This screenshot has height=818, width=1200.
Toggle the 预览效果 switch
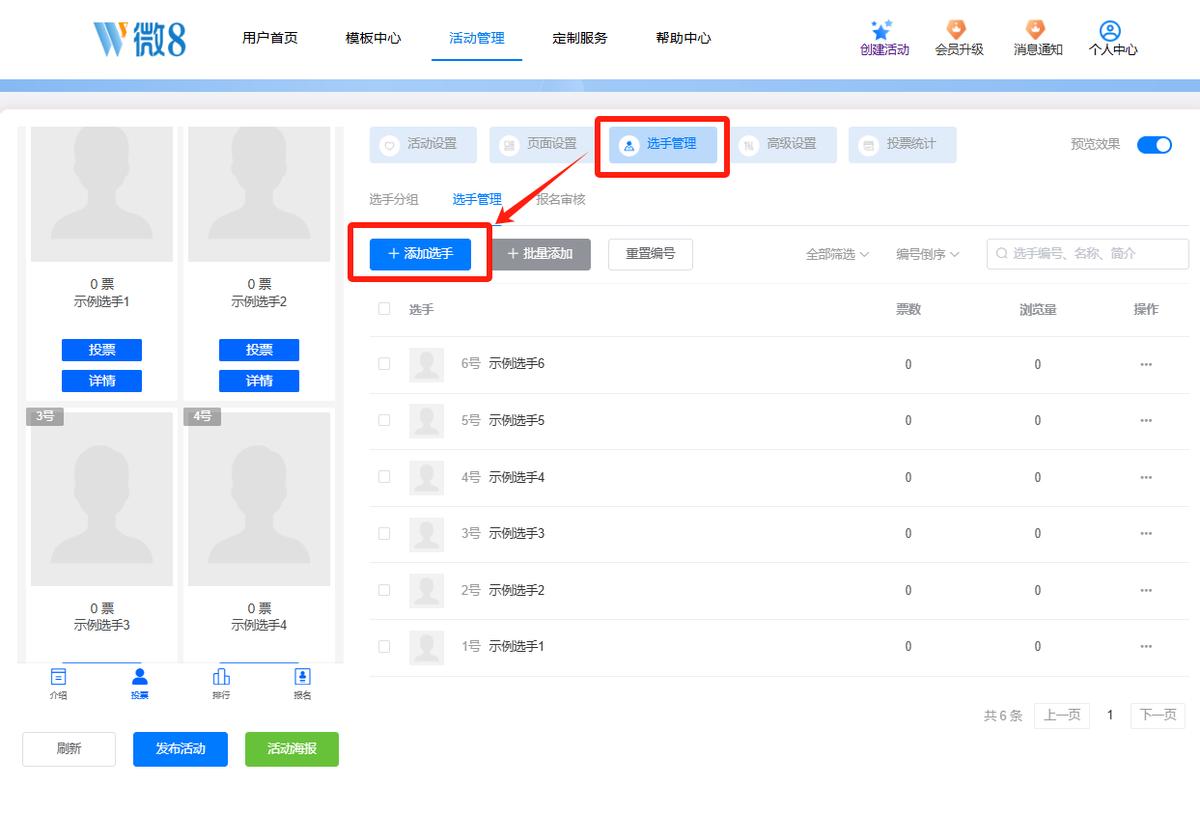tap(1154, 145)
